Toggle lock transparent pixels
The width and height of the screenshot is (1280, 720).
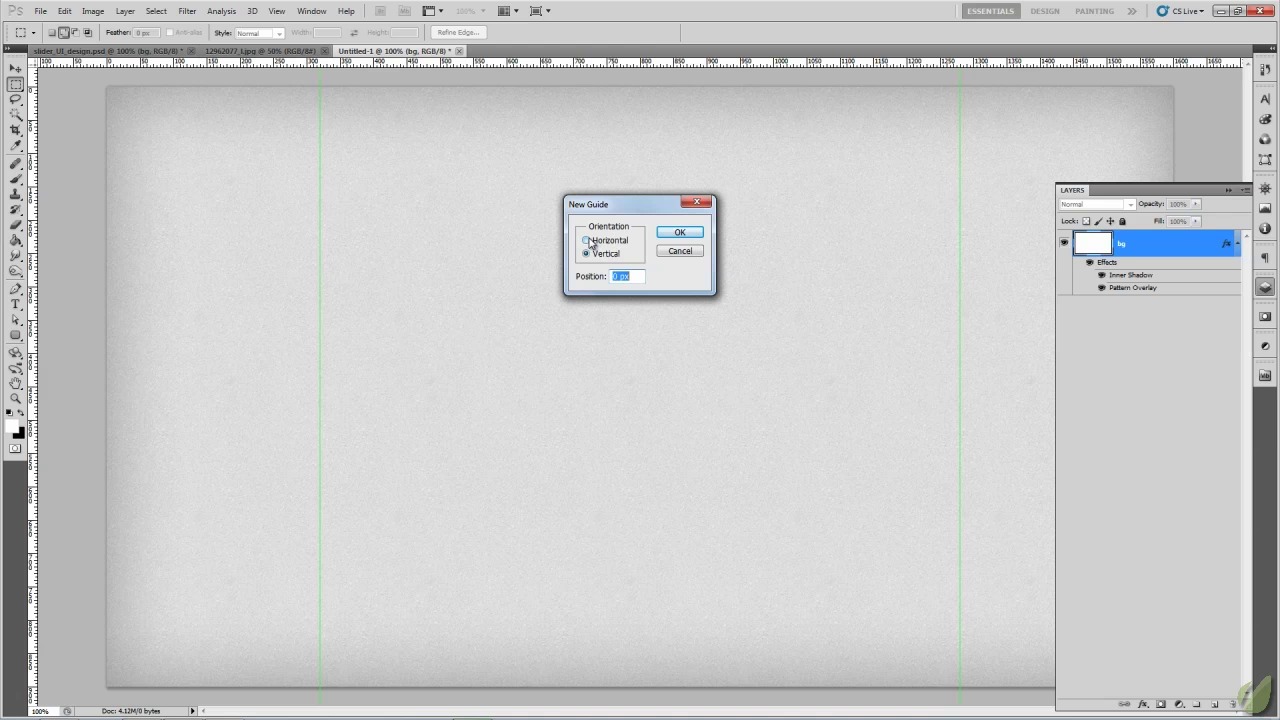click(x=1087, y=222)
